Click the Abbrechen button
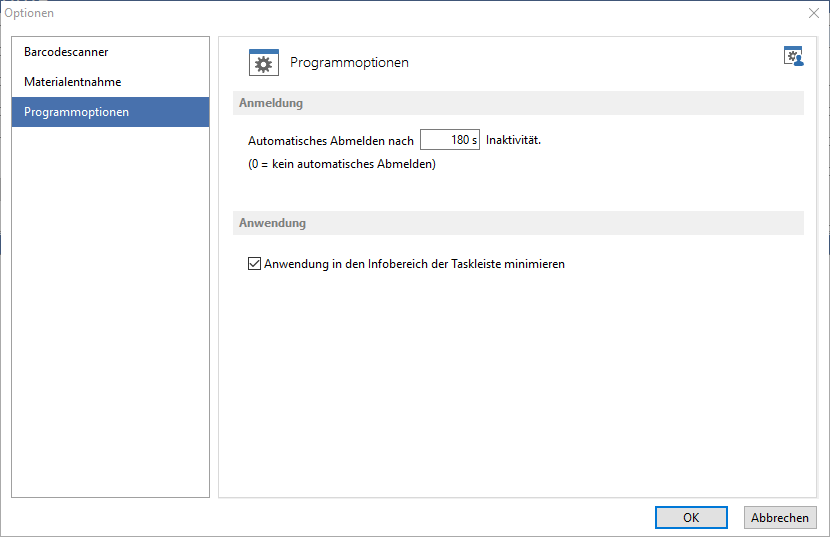The image size is (830, 537). click(780, 517)
